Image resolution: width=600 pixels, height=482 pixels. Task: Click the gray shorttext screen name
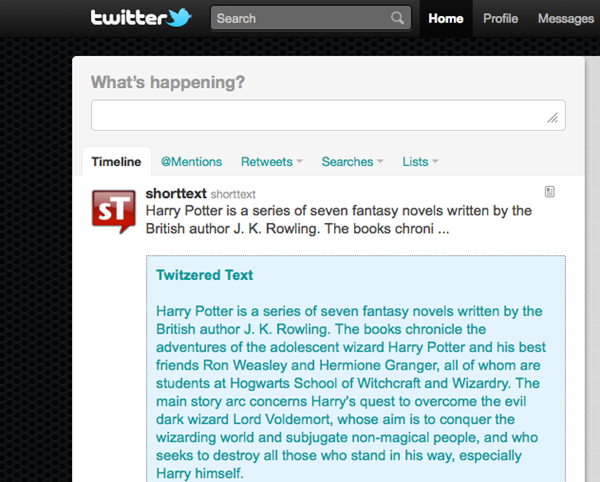[x=233, y=193]
